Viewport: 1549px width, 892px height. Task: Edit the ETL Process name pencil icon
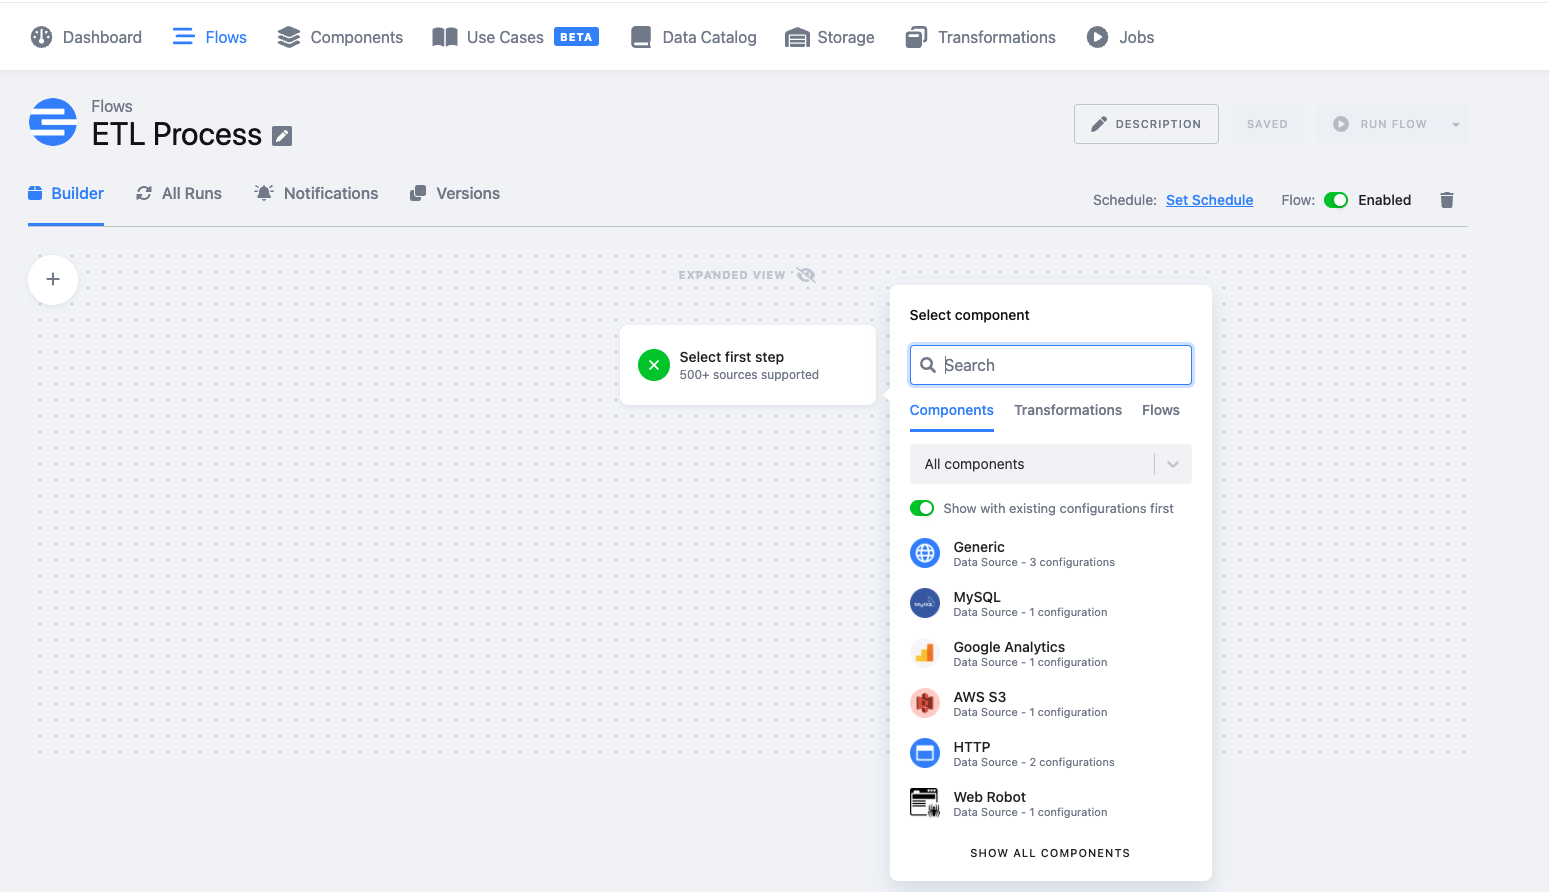coord(283,136)
